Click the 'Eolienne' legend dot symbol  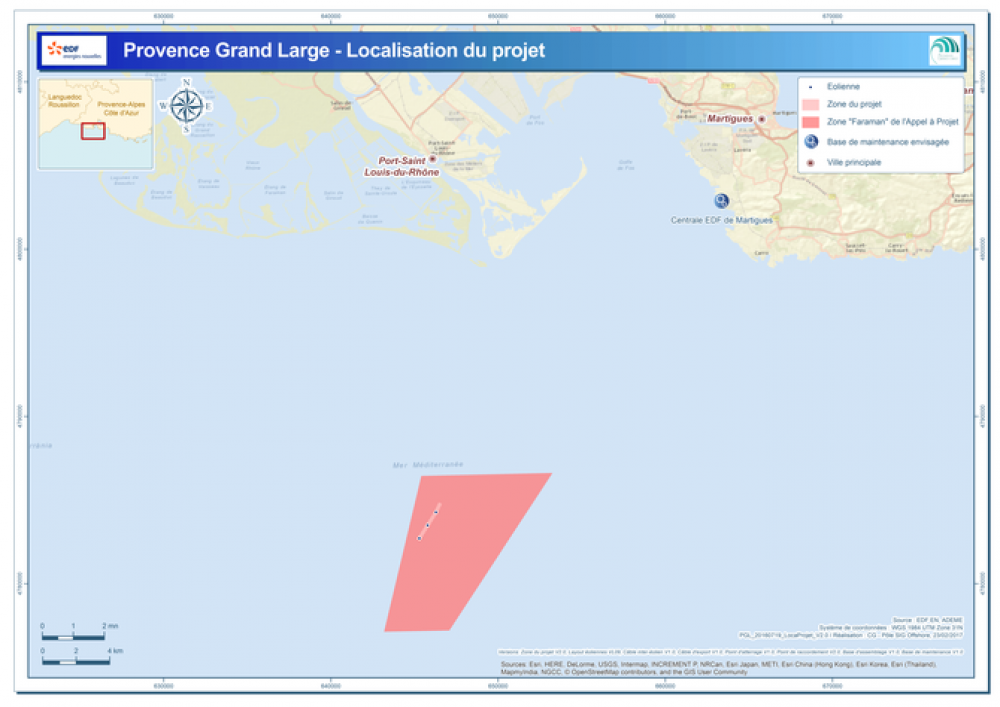point(811,88)
